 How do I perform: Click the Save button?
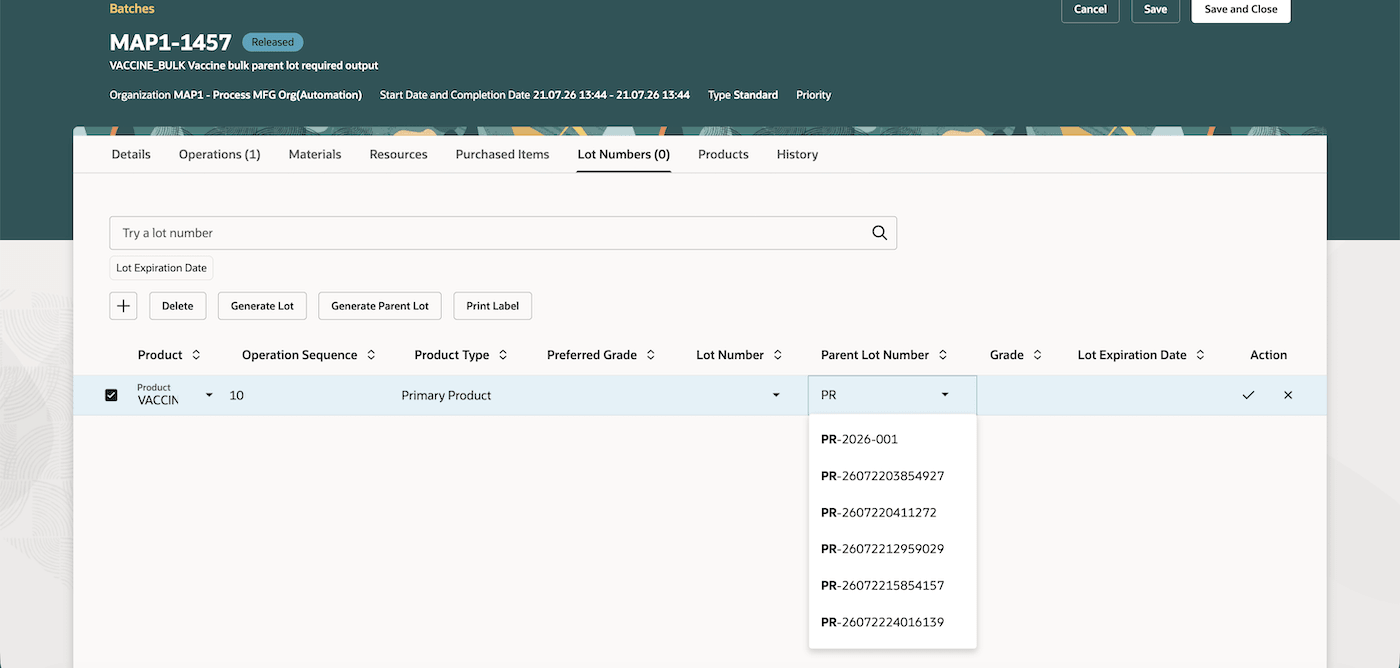click(x=1155, y=9)
